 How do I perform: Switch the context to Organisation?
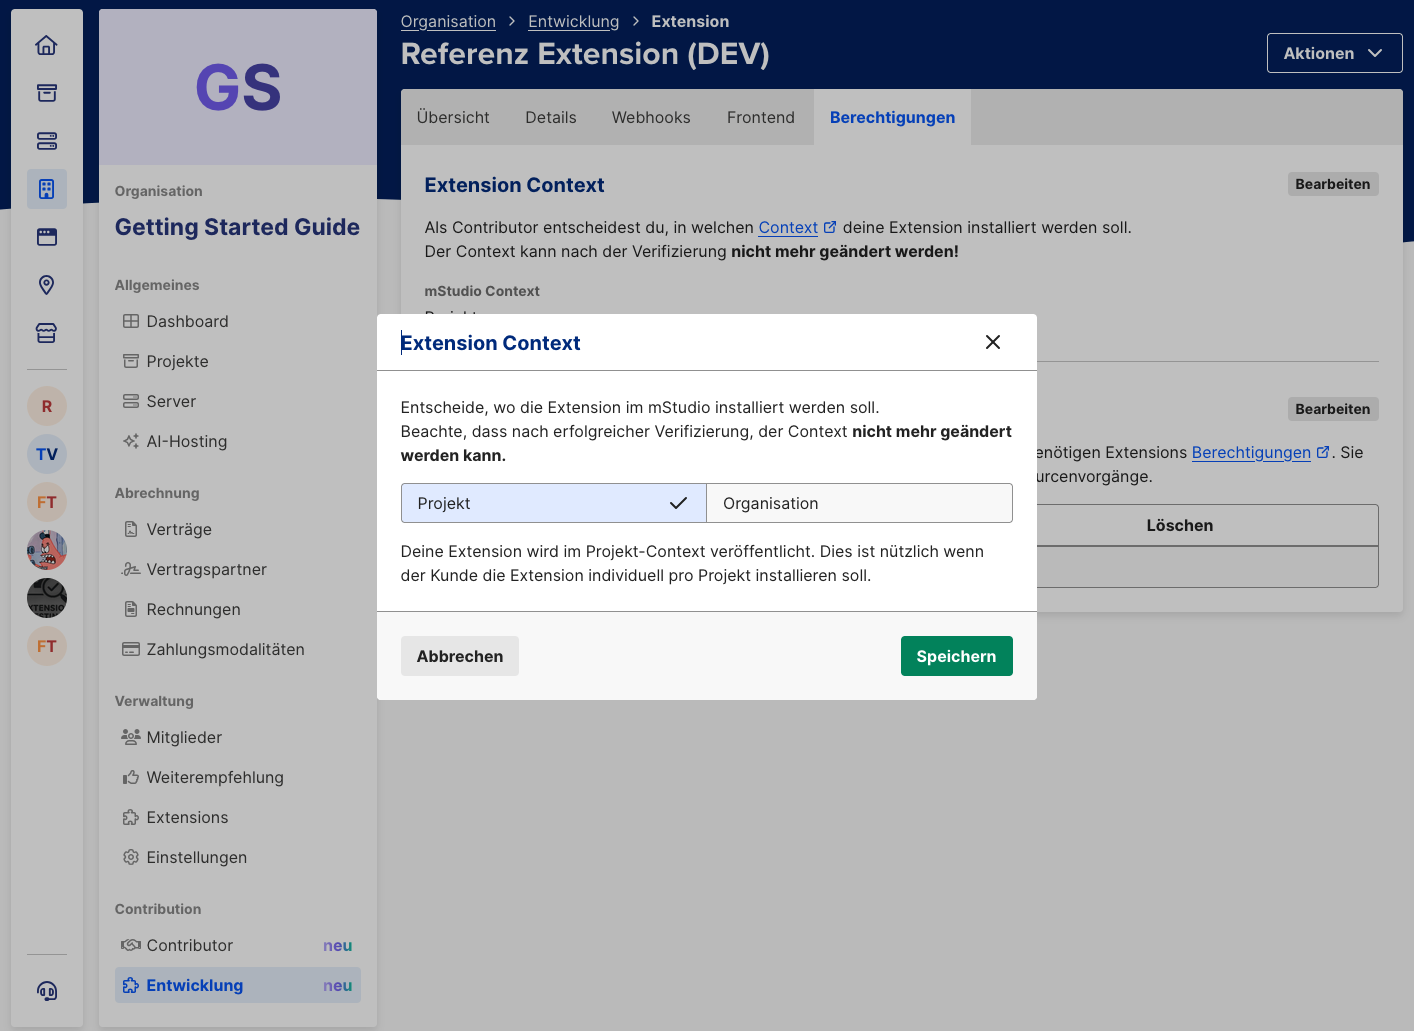click(859, 503)
